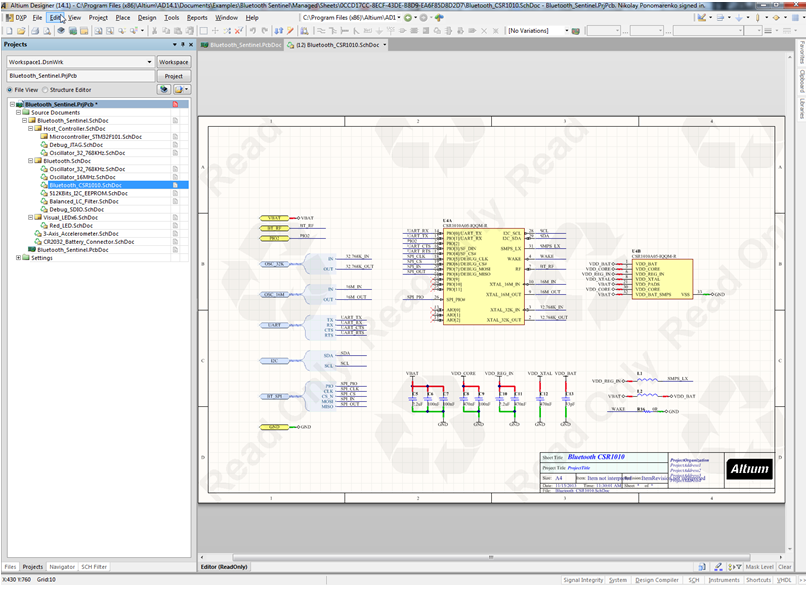Switch to Bluetooth_Sentinel.PcbDoc tab
Viewport: 807px width, 589px height.
[241, 45]
